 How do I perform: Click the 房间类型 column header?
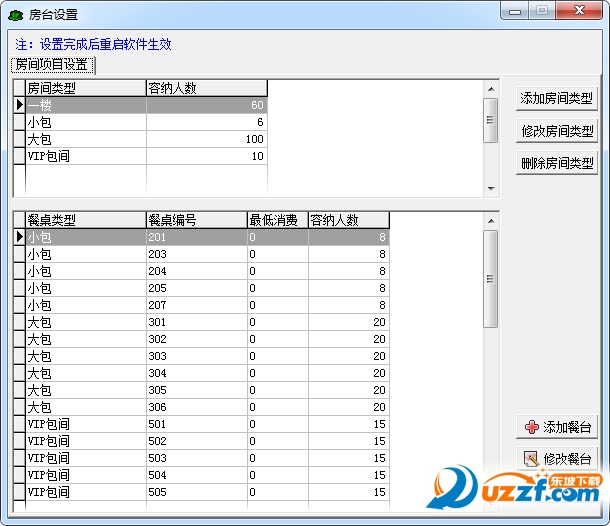(86, 88)
